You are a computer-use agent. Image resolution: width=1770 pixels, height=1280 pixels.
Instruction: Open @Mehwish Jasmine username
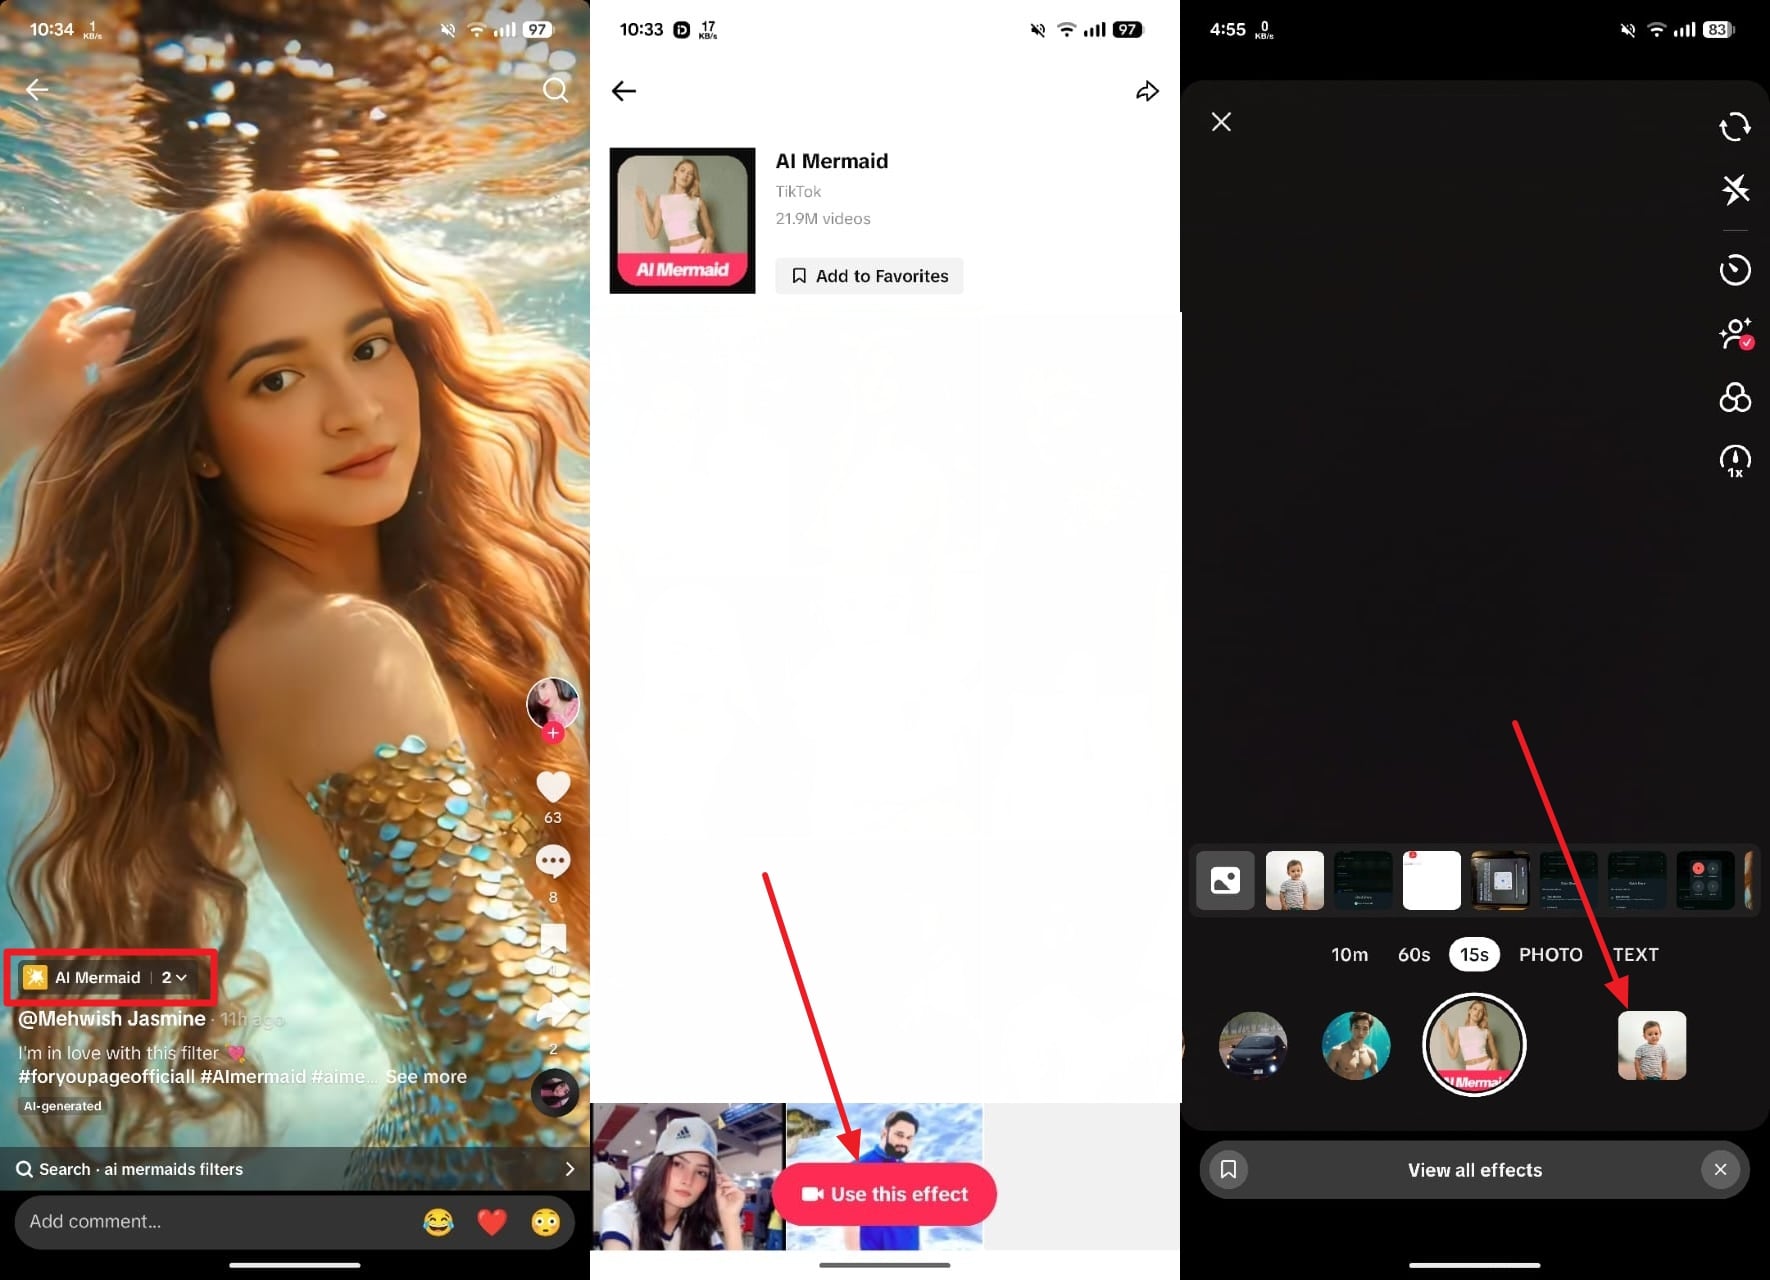112,1019
